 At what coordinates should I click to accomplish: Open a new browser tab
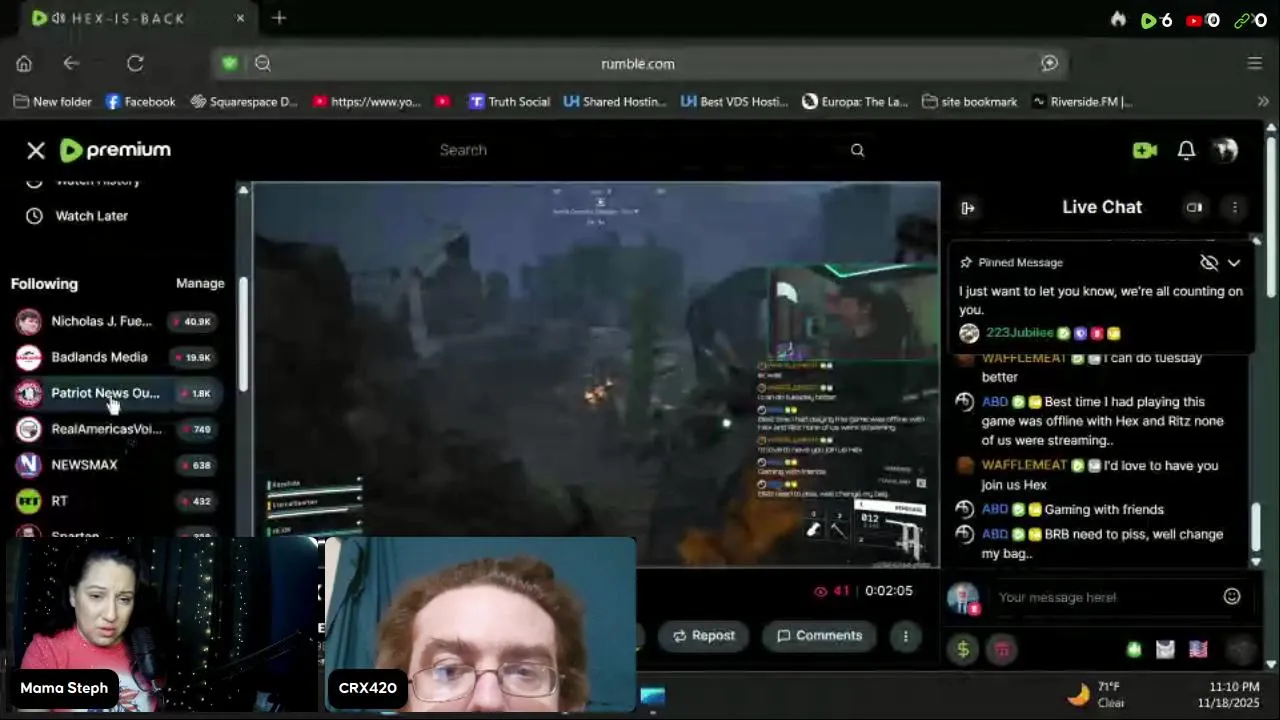(279, 18)
